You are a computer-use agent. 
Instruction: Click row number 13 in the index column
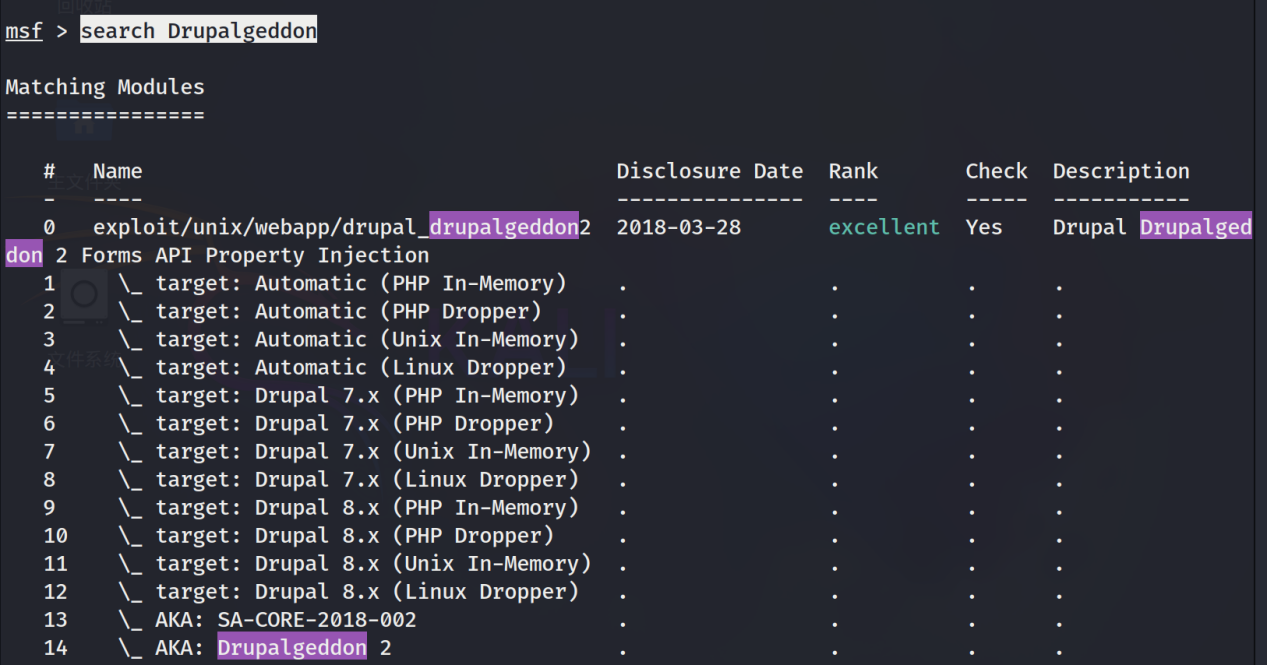[x=55, y=619]
